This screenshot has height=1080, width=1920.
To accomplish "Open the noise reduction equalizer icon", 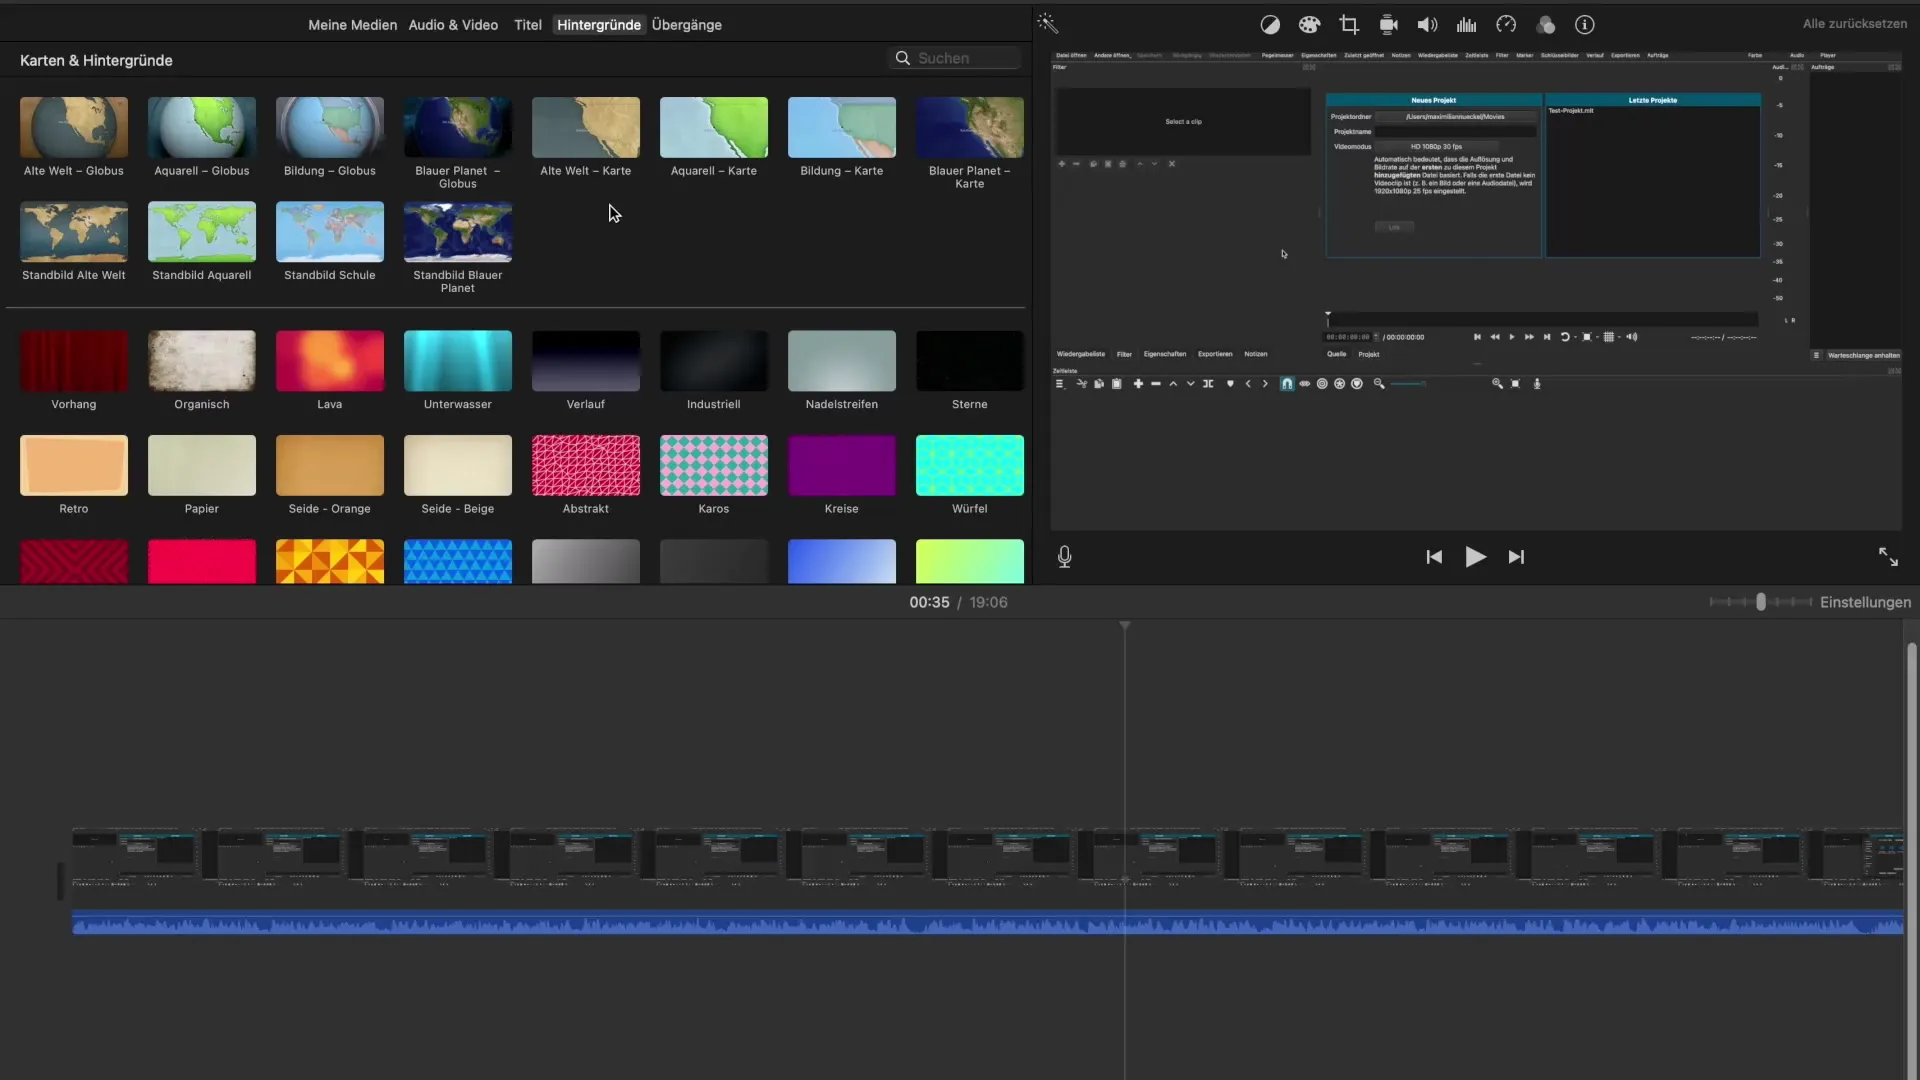I will pos(1467,25).
